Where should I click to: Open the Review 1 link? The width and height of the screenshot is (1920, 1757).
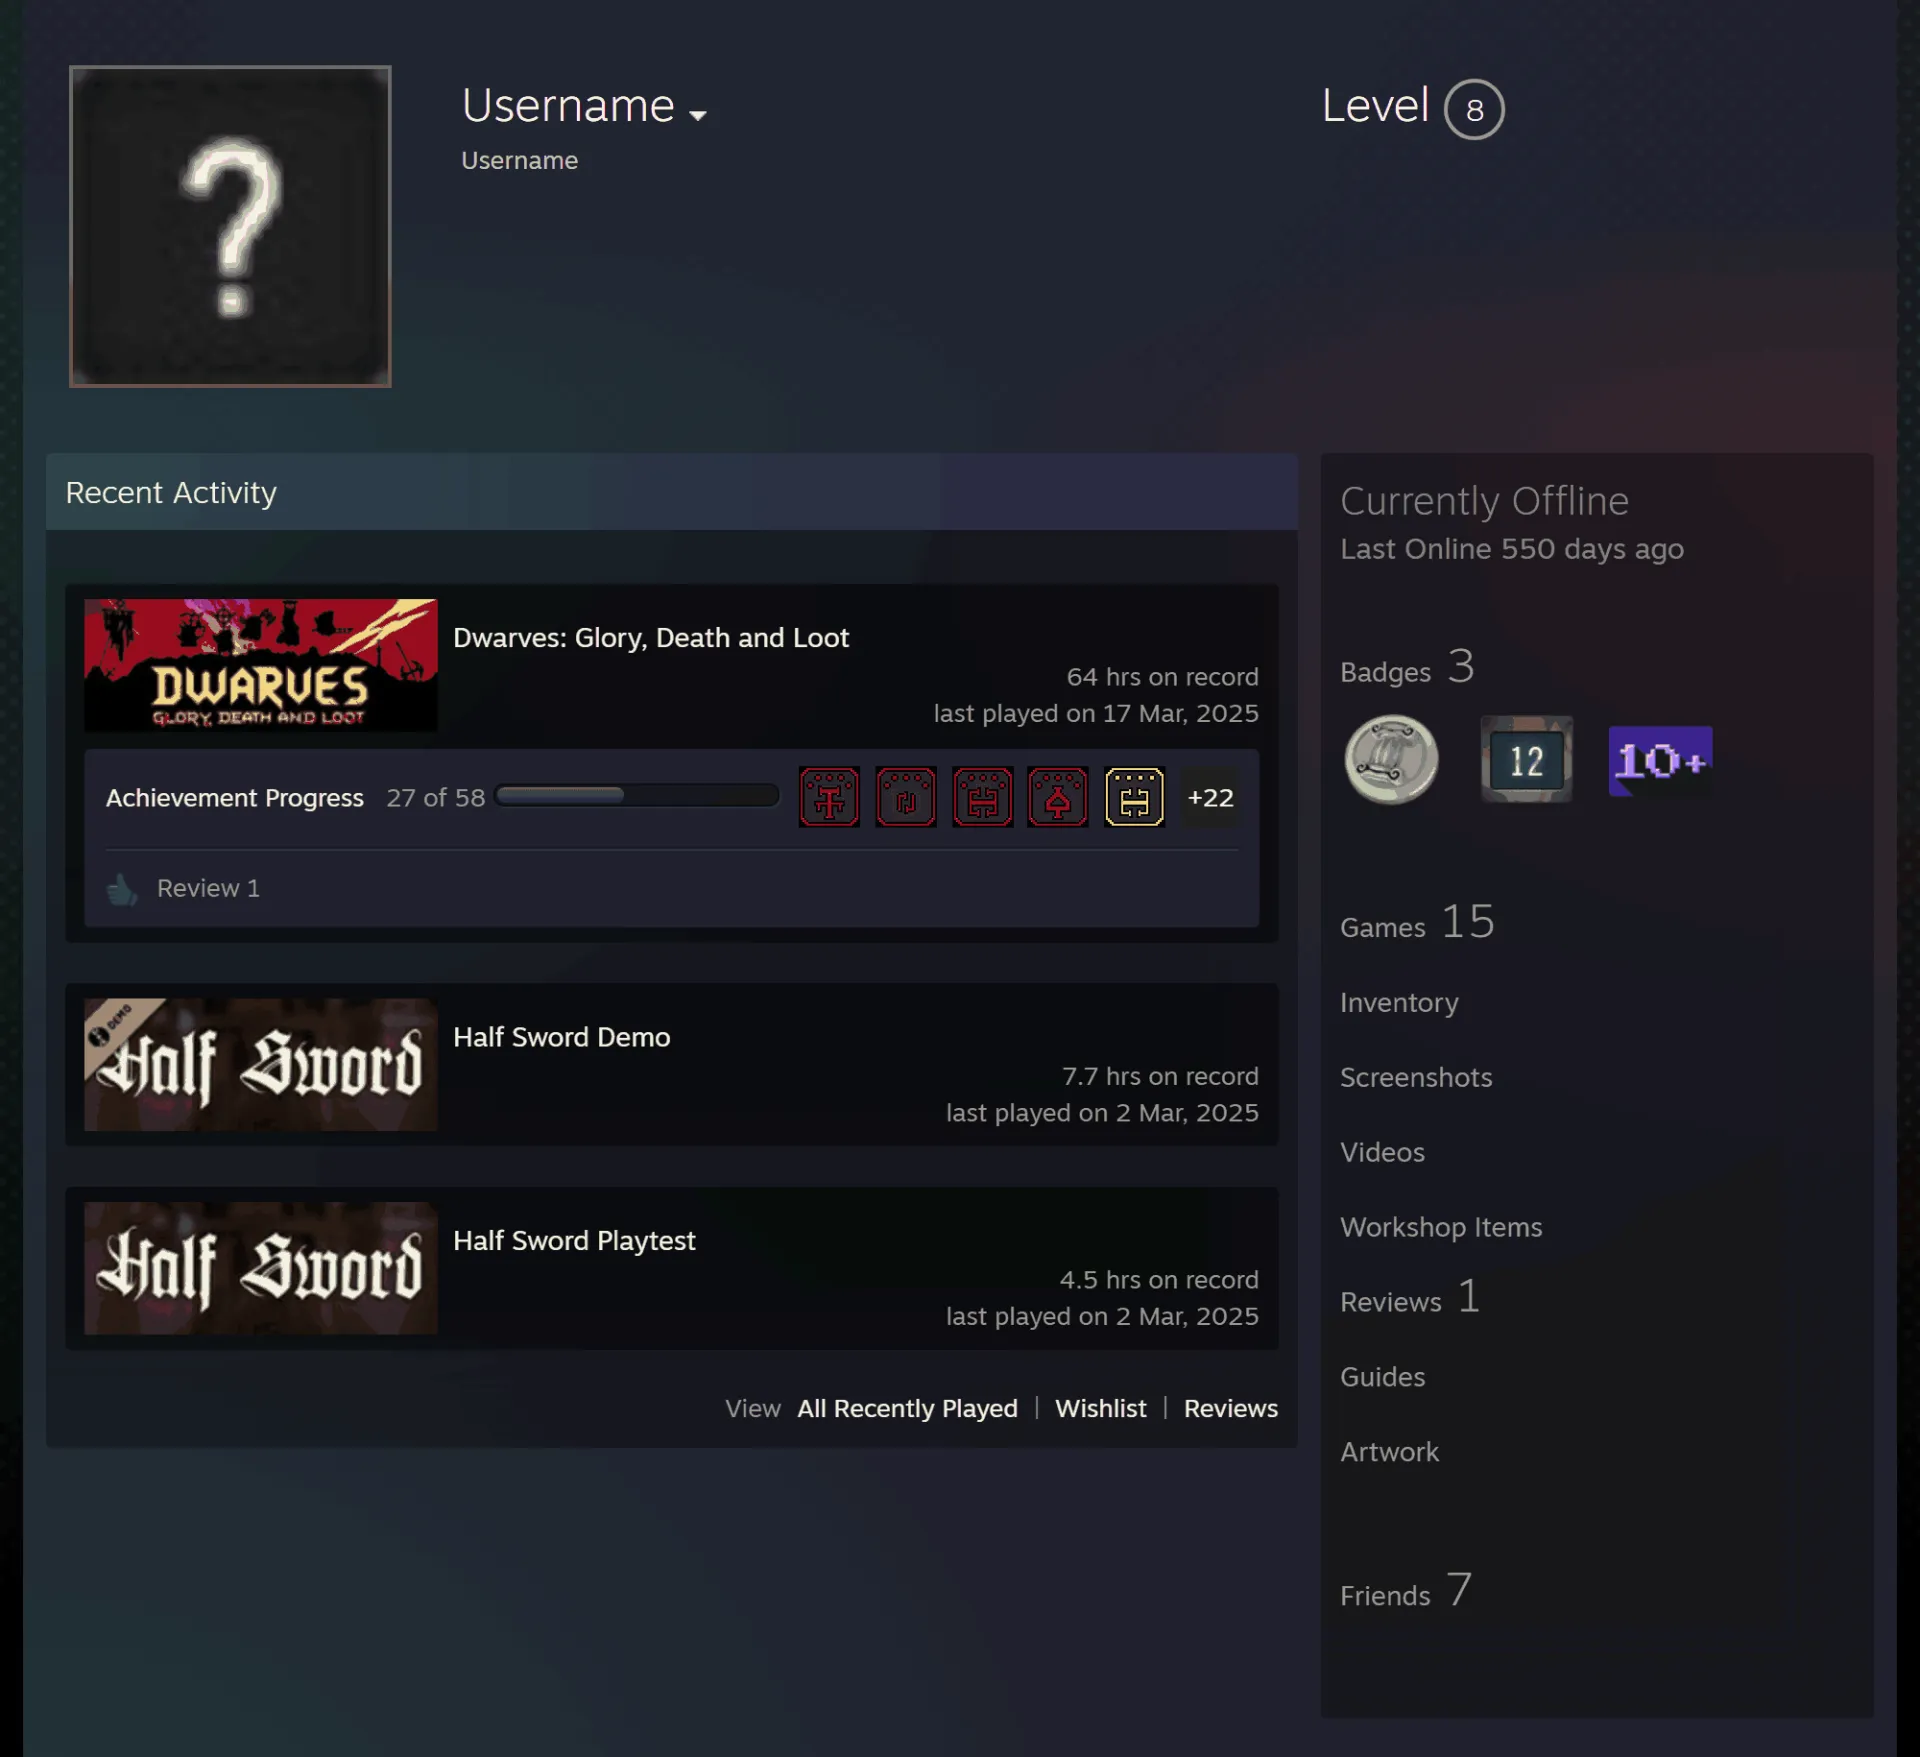tap(208, 888)
